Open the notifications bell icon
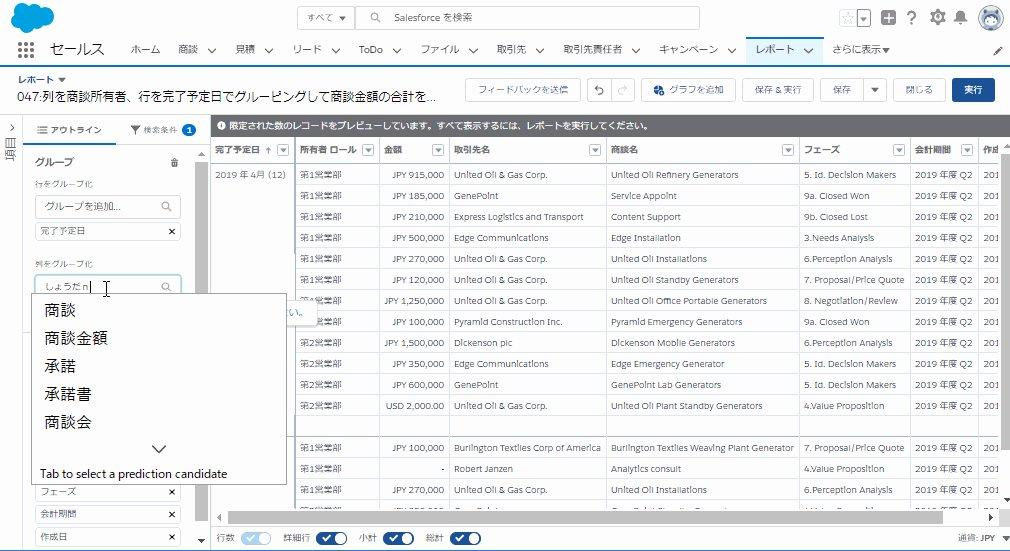The image size is (1010, 551). click(960, 18)
